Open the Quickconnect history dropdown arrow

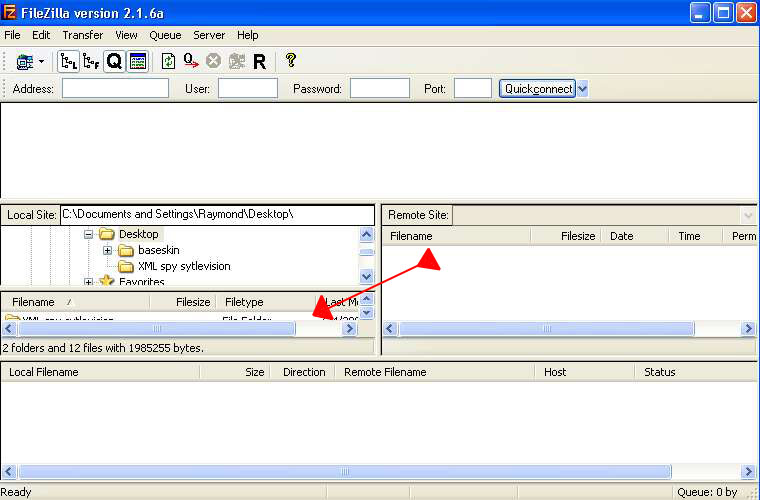[x=583, y=89]
